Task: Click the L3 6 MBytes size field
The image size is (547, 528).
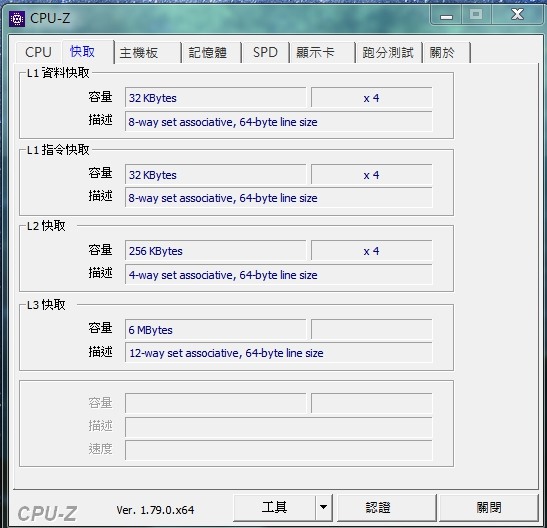Action: tap(215, 329)
